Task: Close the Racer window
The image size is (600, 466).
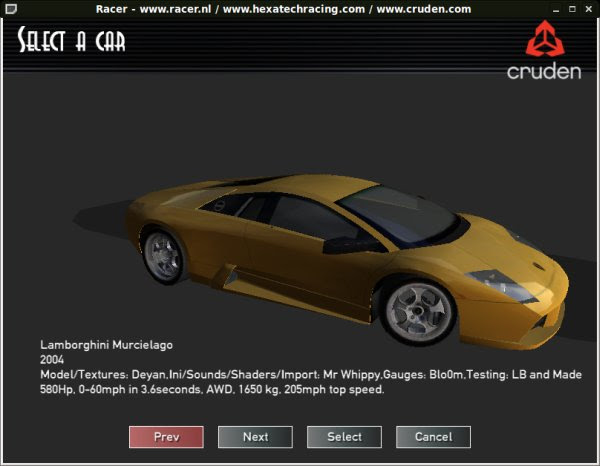Action: click(x=589, y=9)
